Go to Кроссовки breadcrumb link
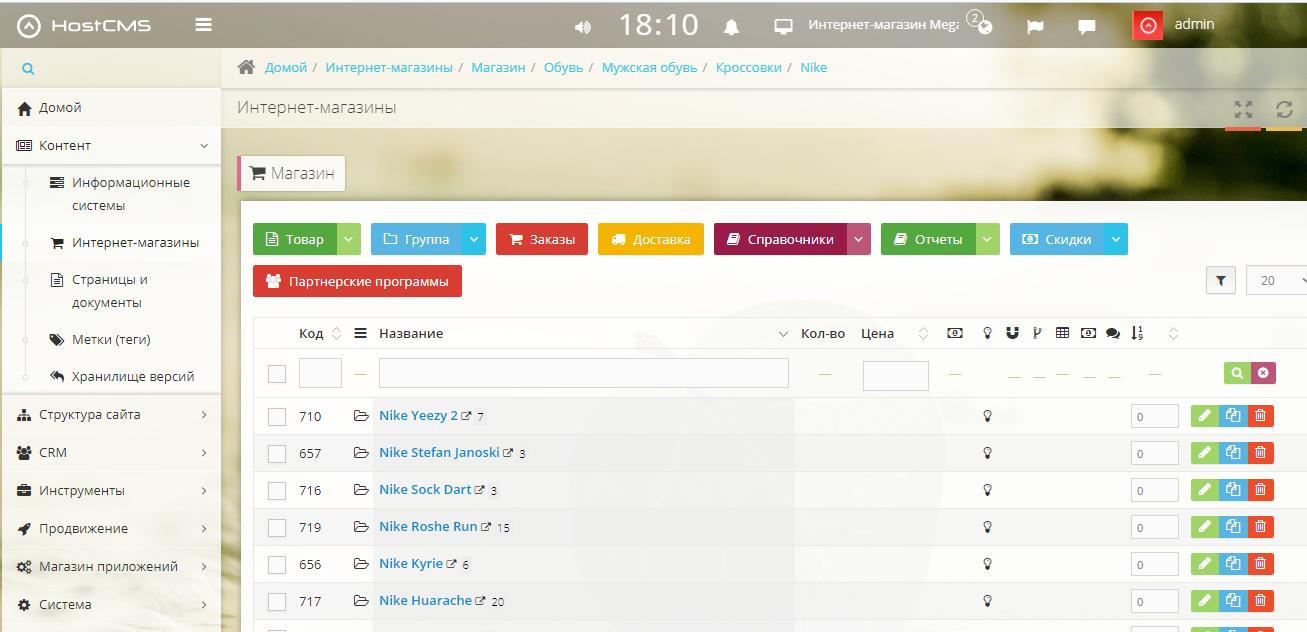This screenshot has width=1307, height=632. pos(749,67)
